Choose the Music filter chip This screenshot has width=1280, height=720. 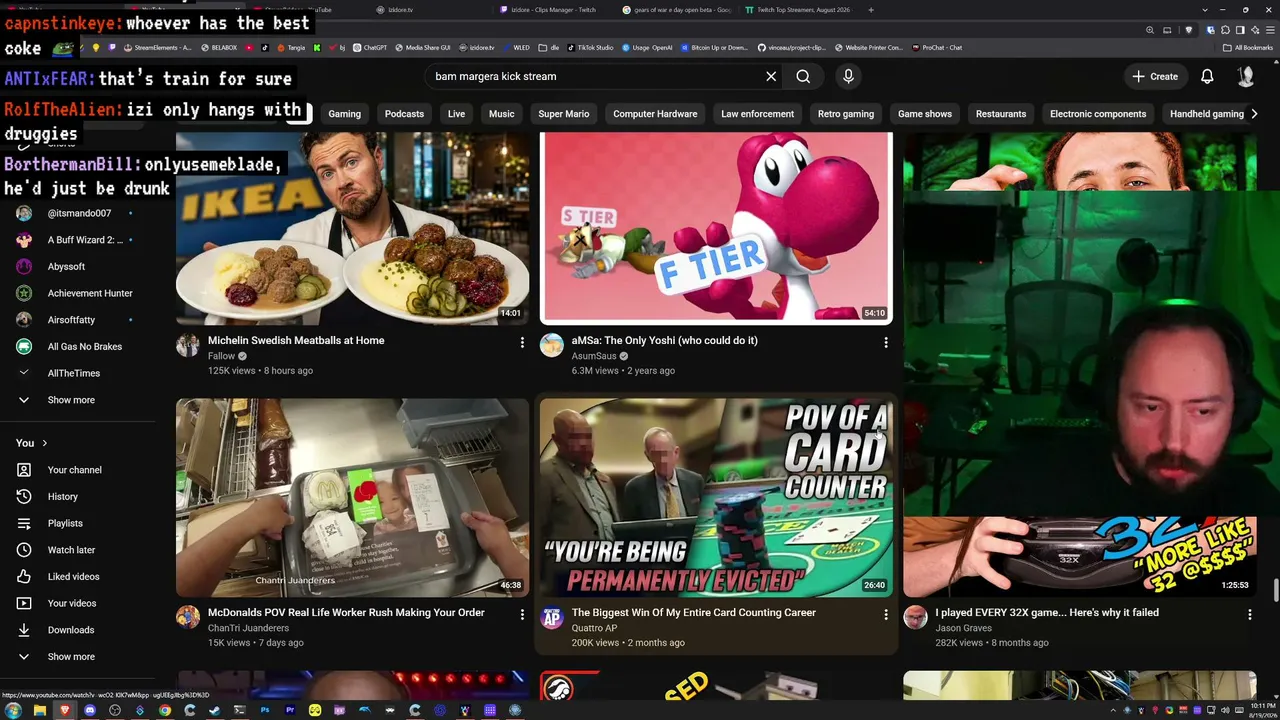click(x=501, y=114)
